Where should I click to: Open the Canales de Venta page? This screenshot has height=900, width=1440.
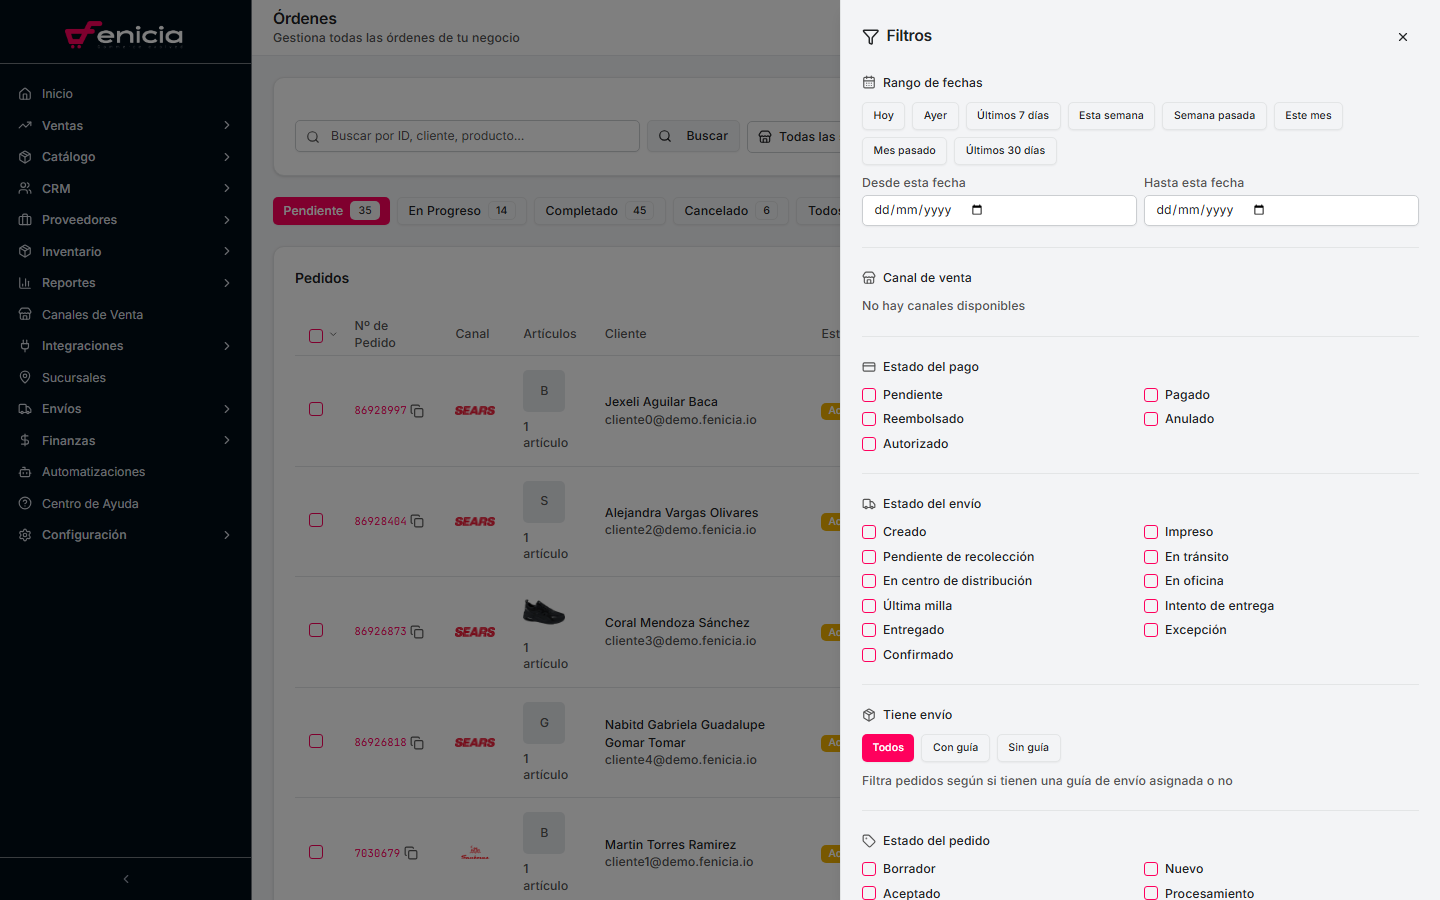(x=92, y=315)
